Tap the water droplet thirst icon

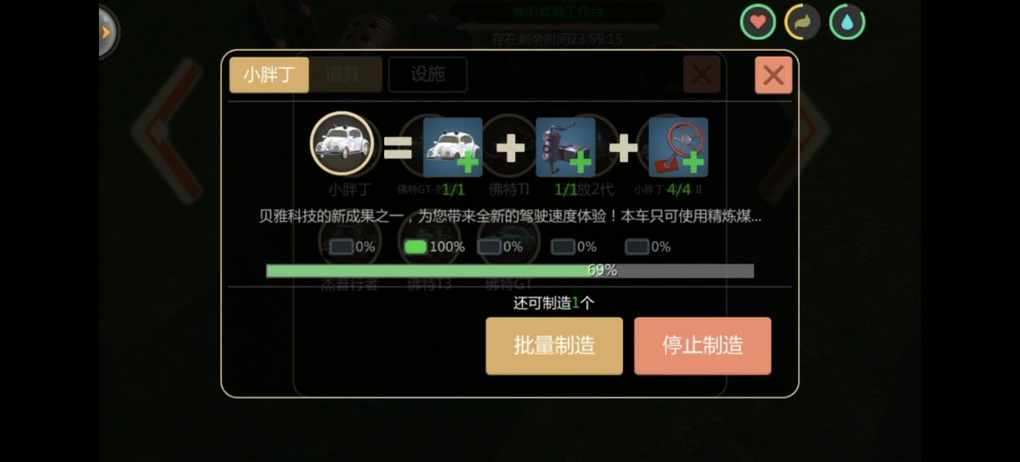[846, 22]
